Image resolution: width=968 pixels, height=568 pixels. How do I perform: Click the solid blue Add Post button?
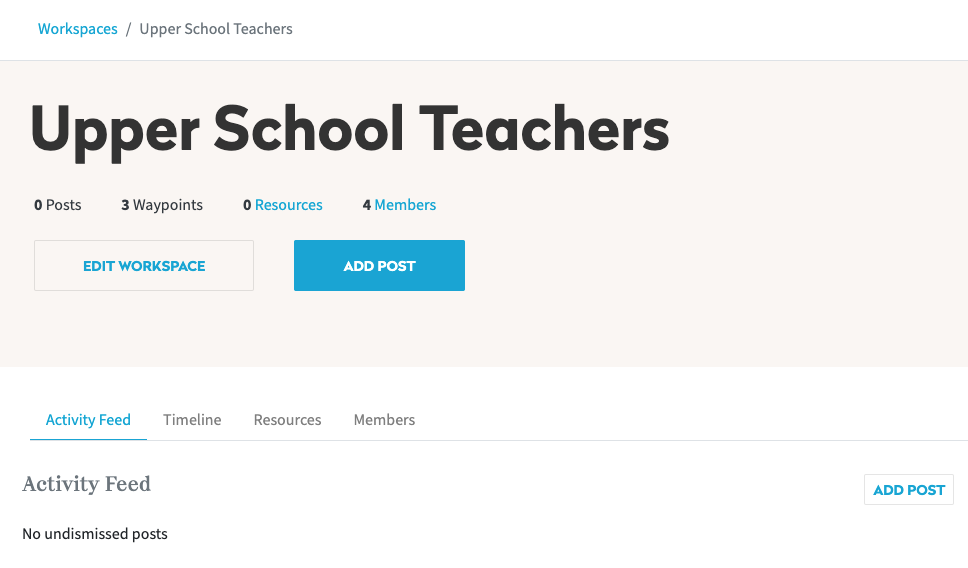[379, 265]
